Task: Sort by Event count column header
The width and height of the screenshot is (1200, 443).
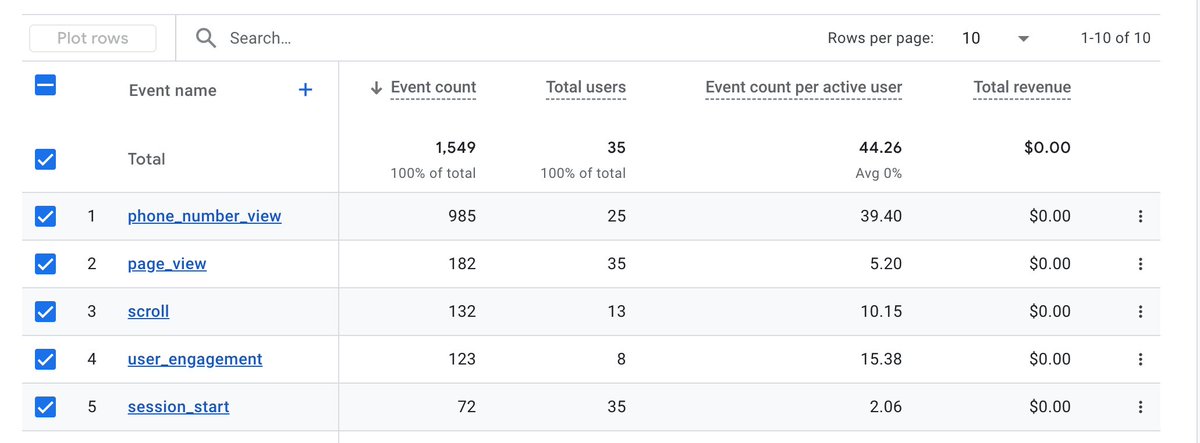Action: click(433, 88)
